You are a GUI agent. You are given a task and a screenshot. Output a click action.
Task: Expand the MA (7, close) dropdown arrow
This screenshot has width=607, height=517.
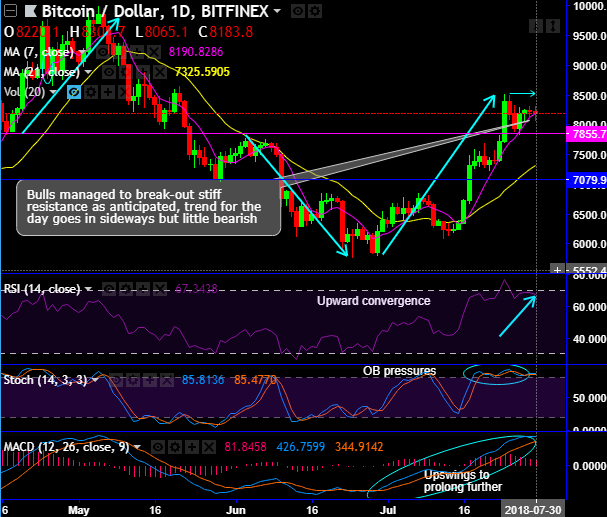[82, 52]
